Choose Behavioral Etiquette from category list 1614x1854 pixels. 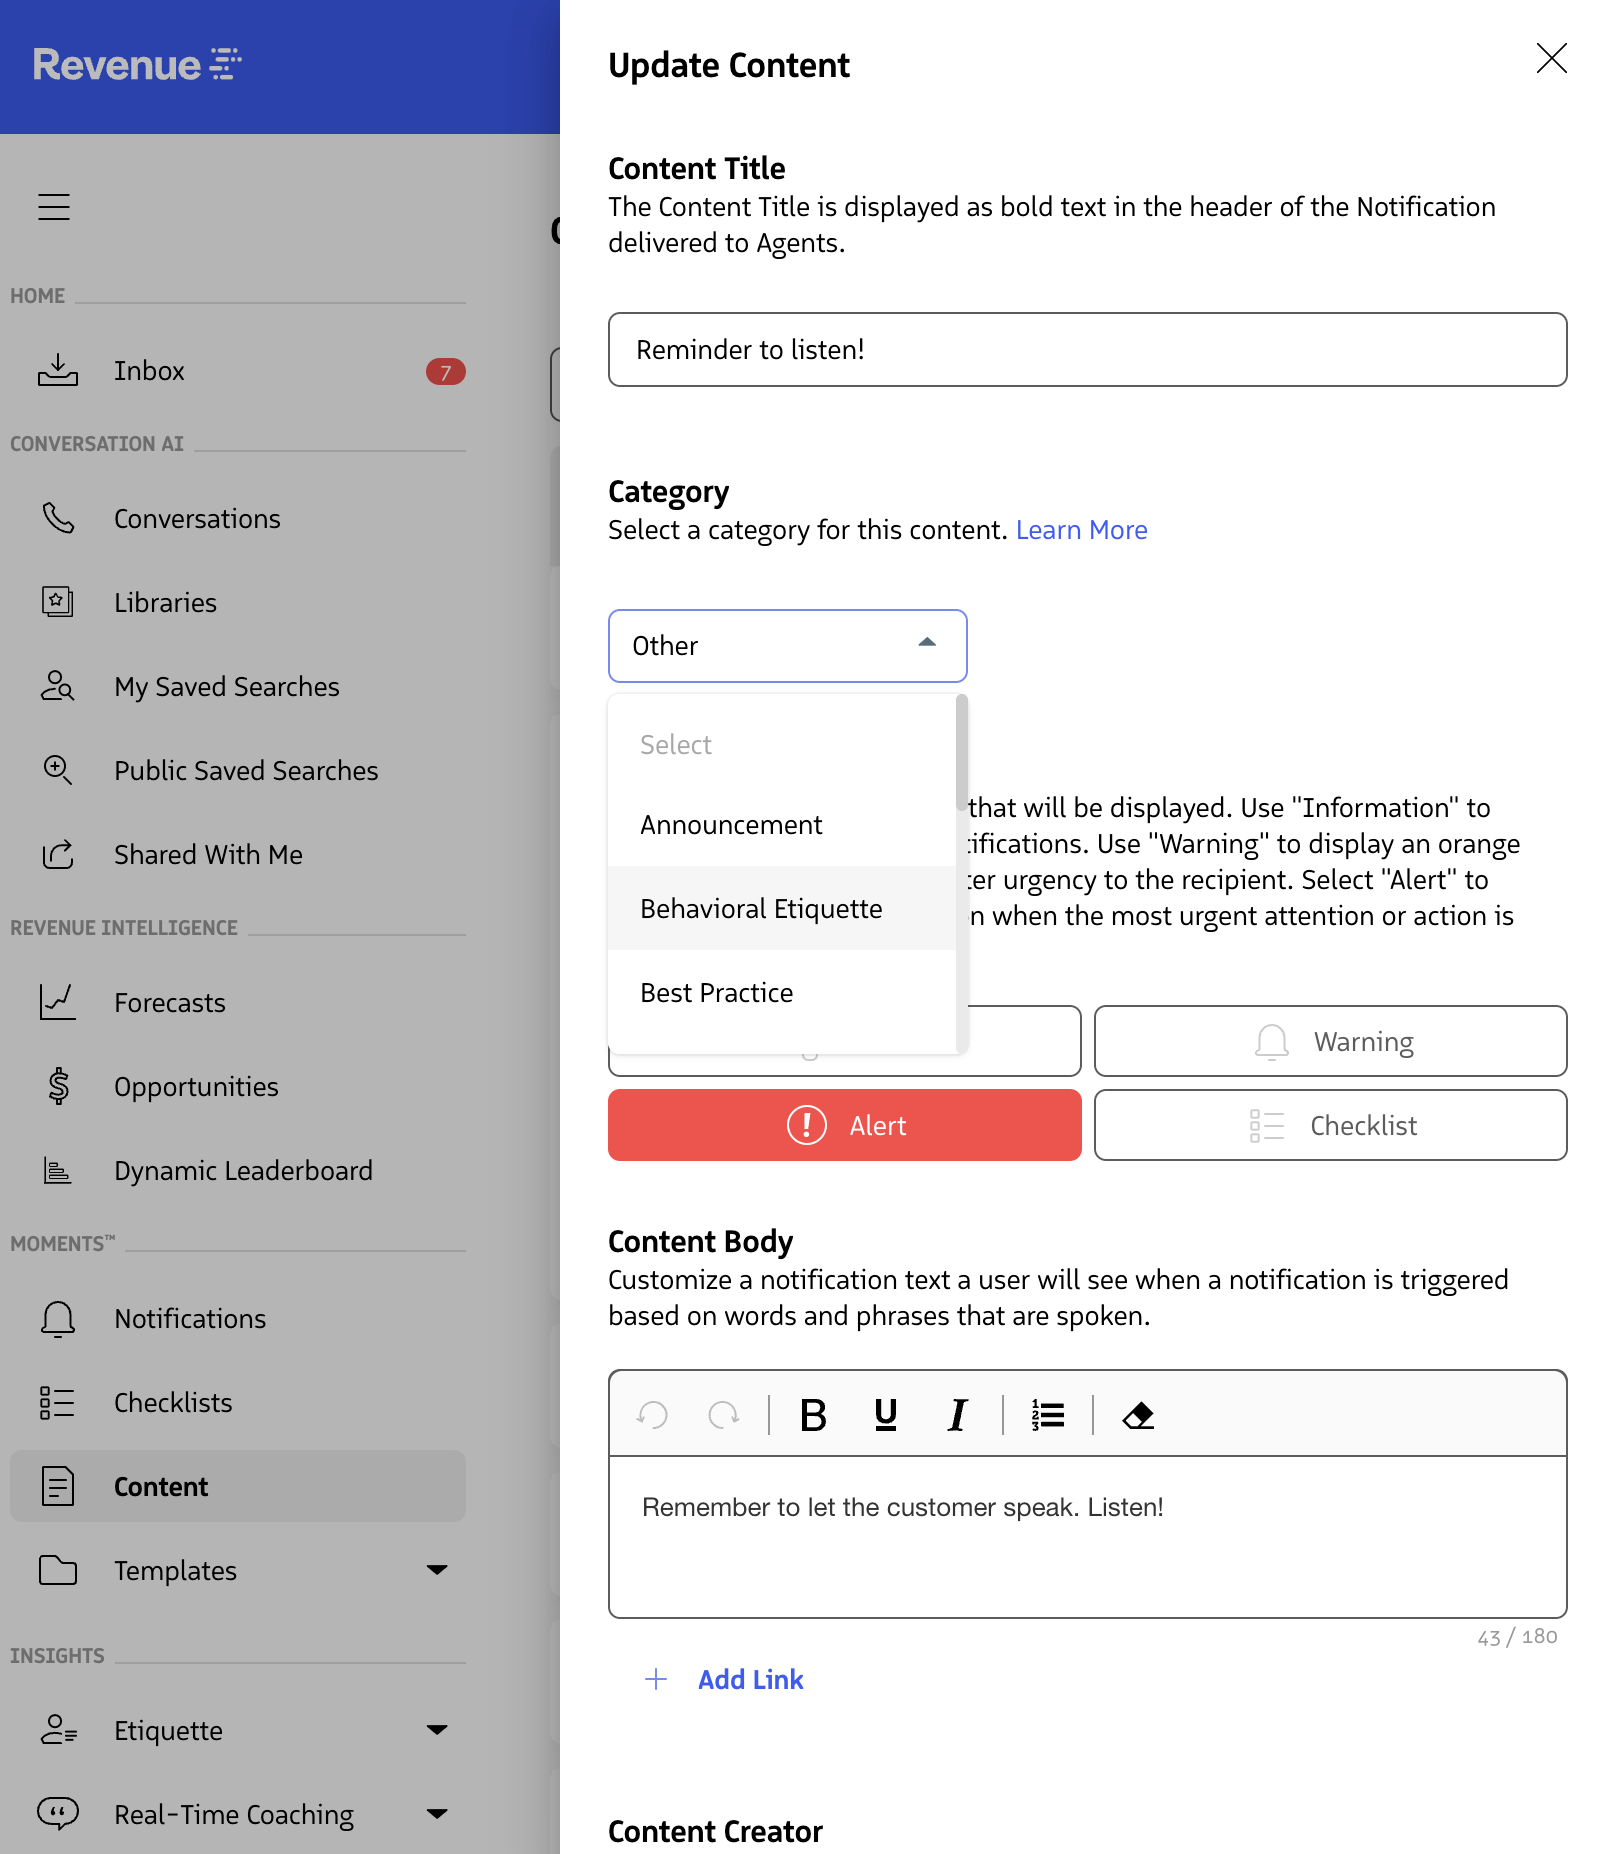(x=782, y=909)
